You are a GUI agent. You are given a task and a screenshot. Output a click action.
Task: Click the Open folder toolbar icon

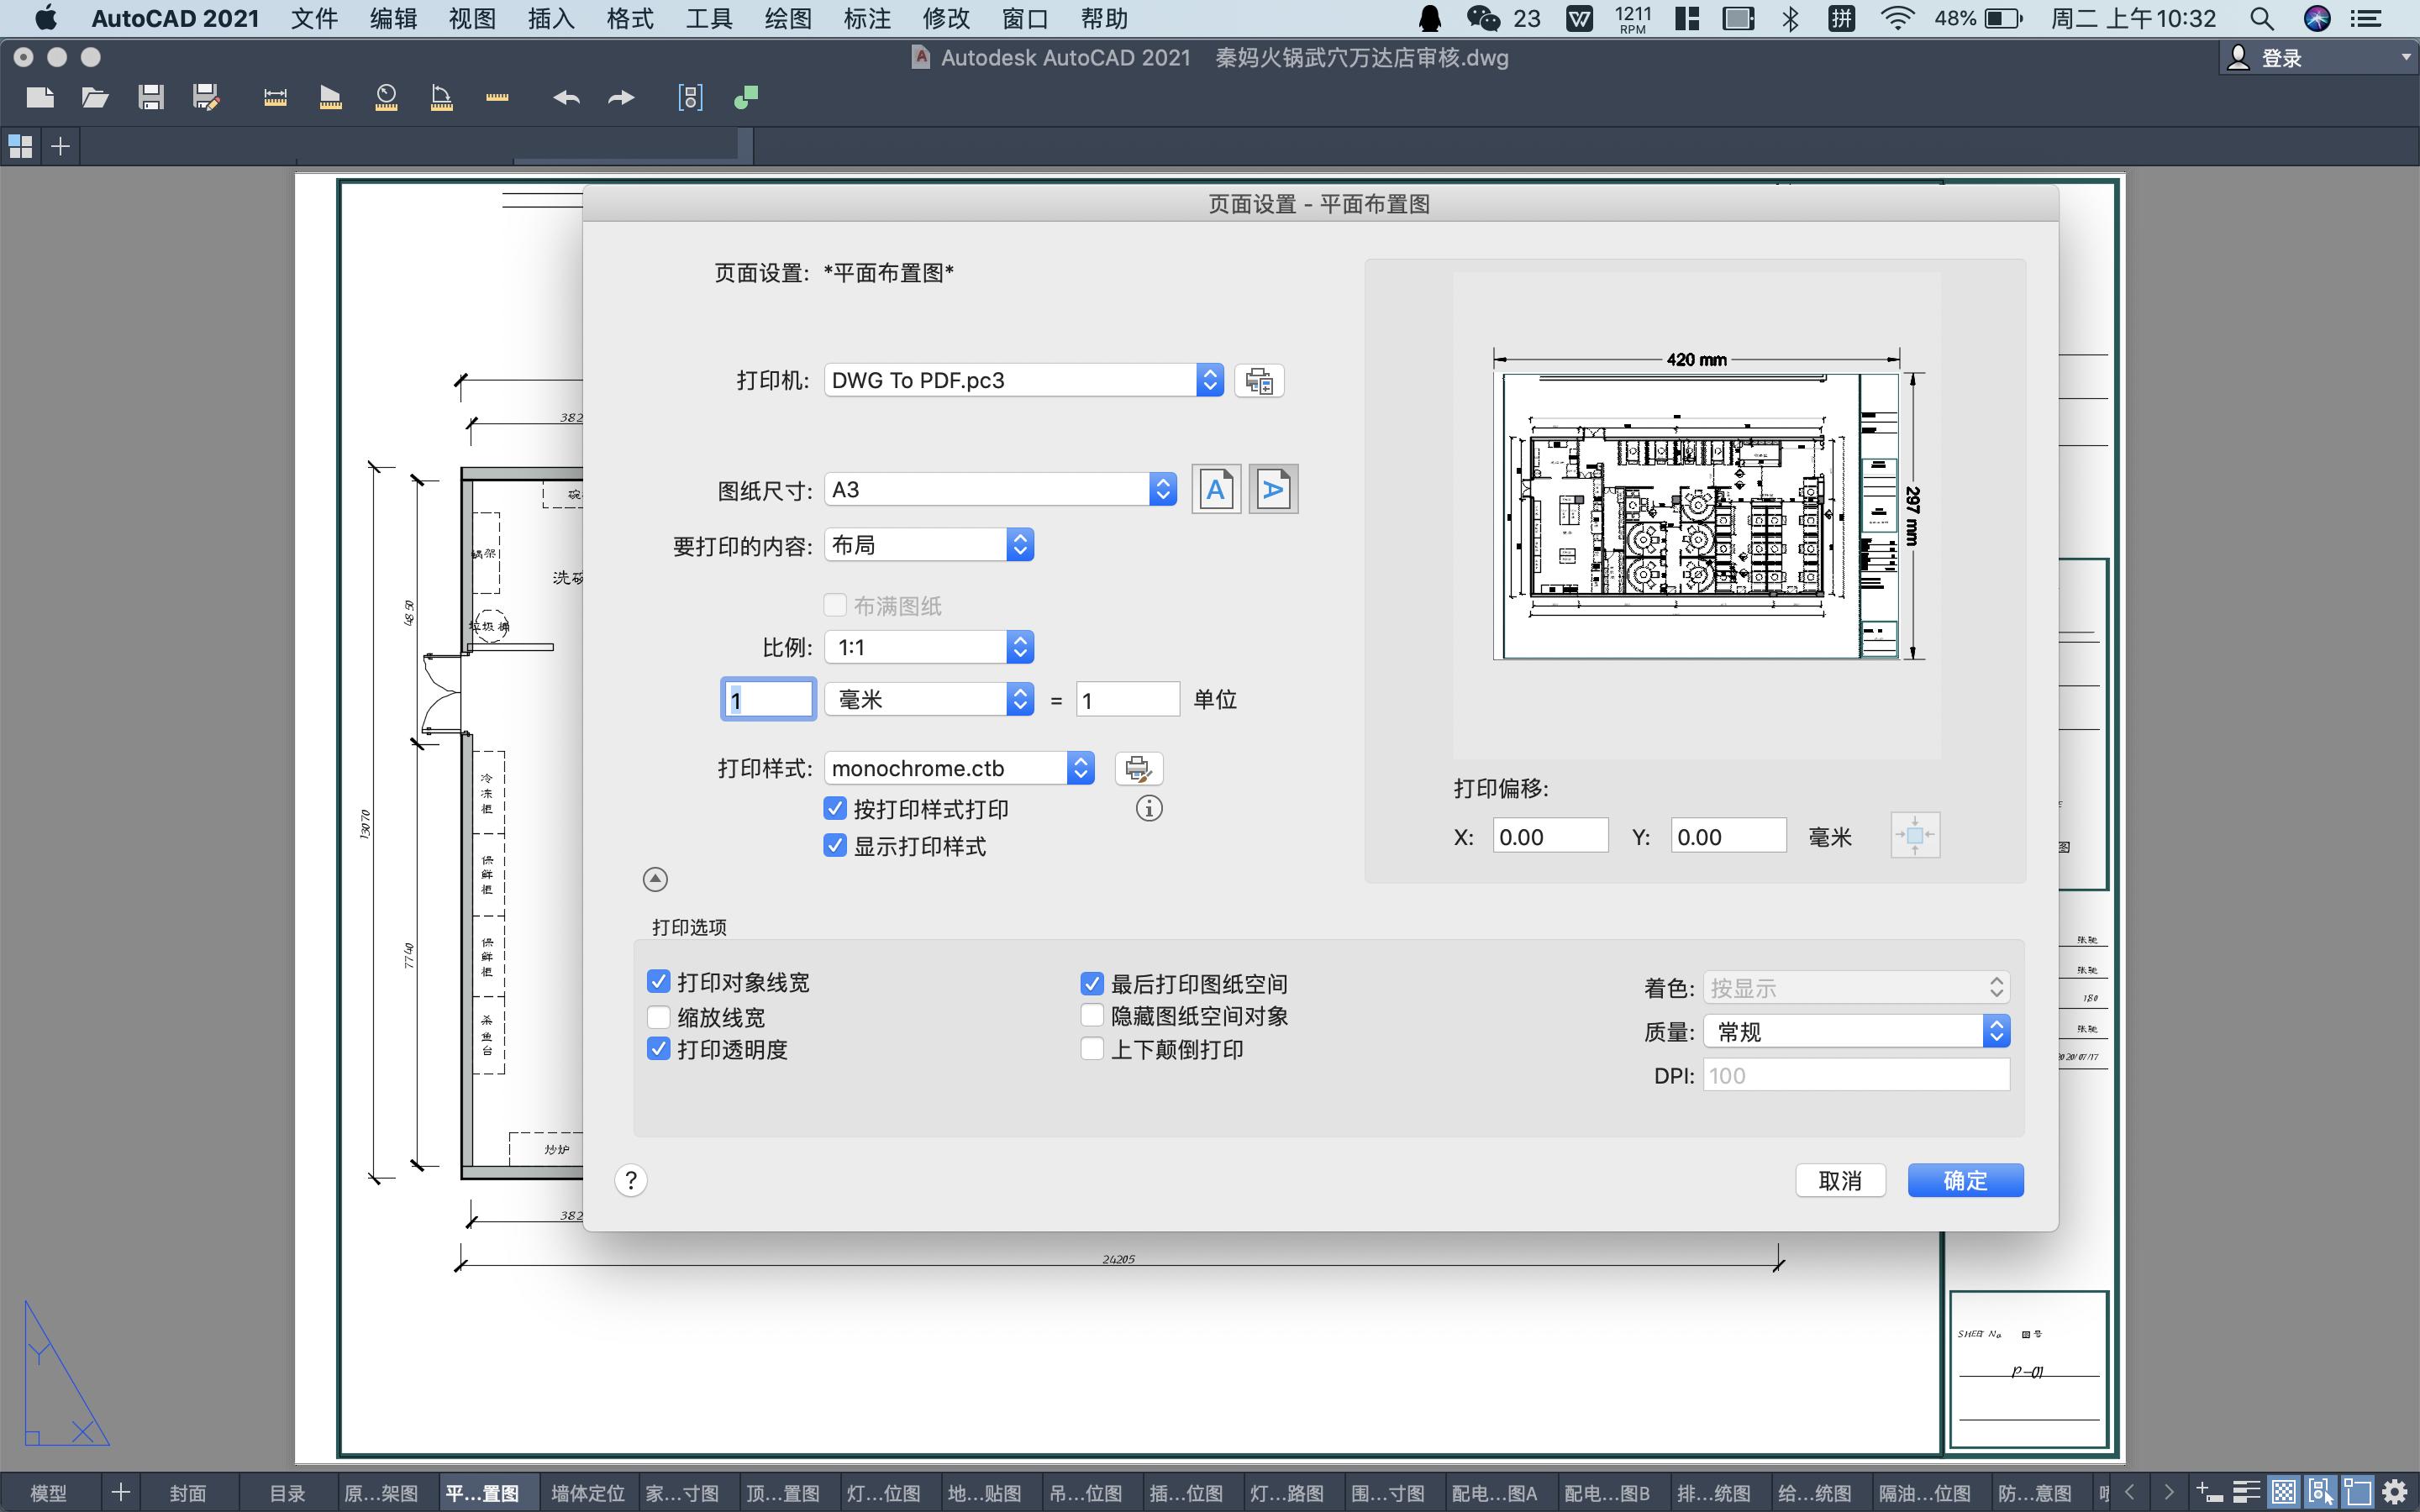coord(95,97)
